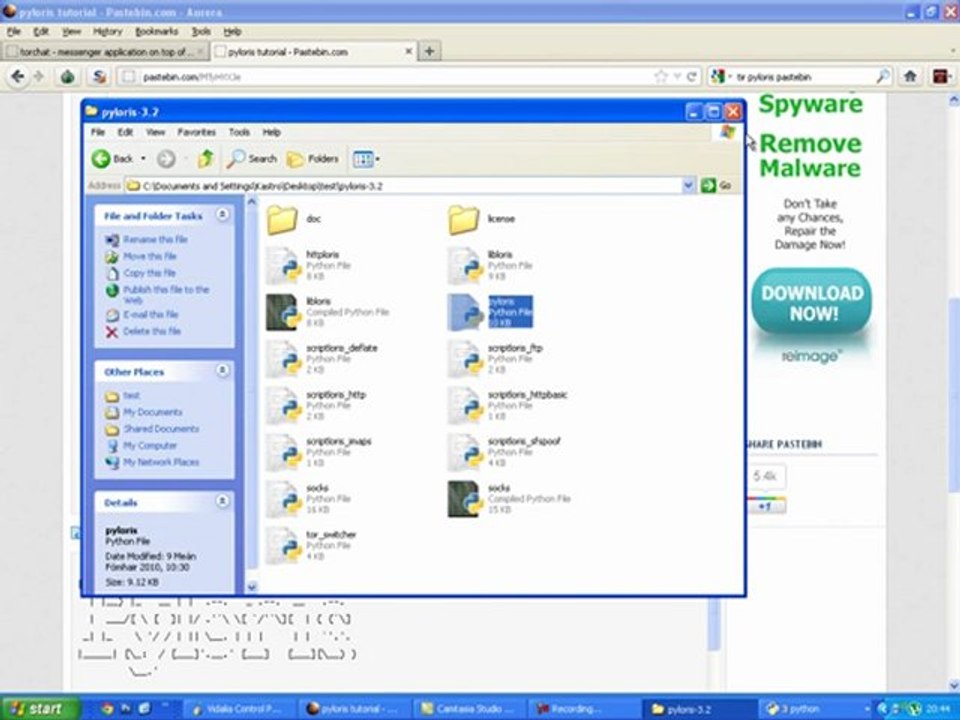Open the Edit menu in Explorer window

click(x=125, y=132)
